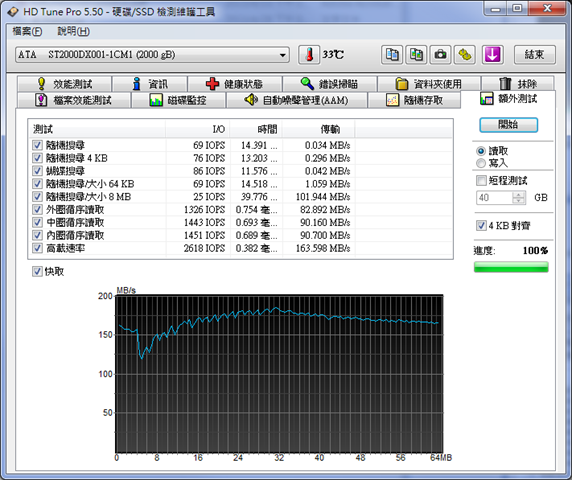Open the options gear icon
Viewport: 572px width, 480px height.
coord(464,55)
